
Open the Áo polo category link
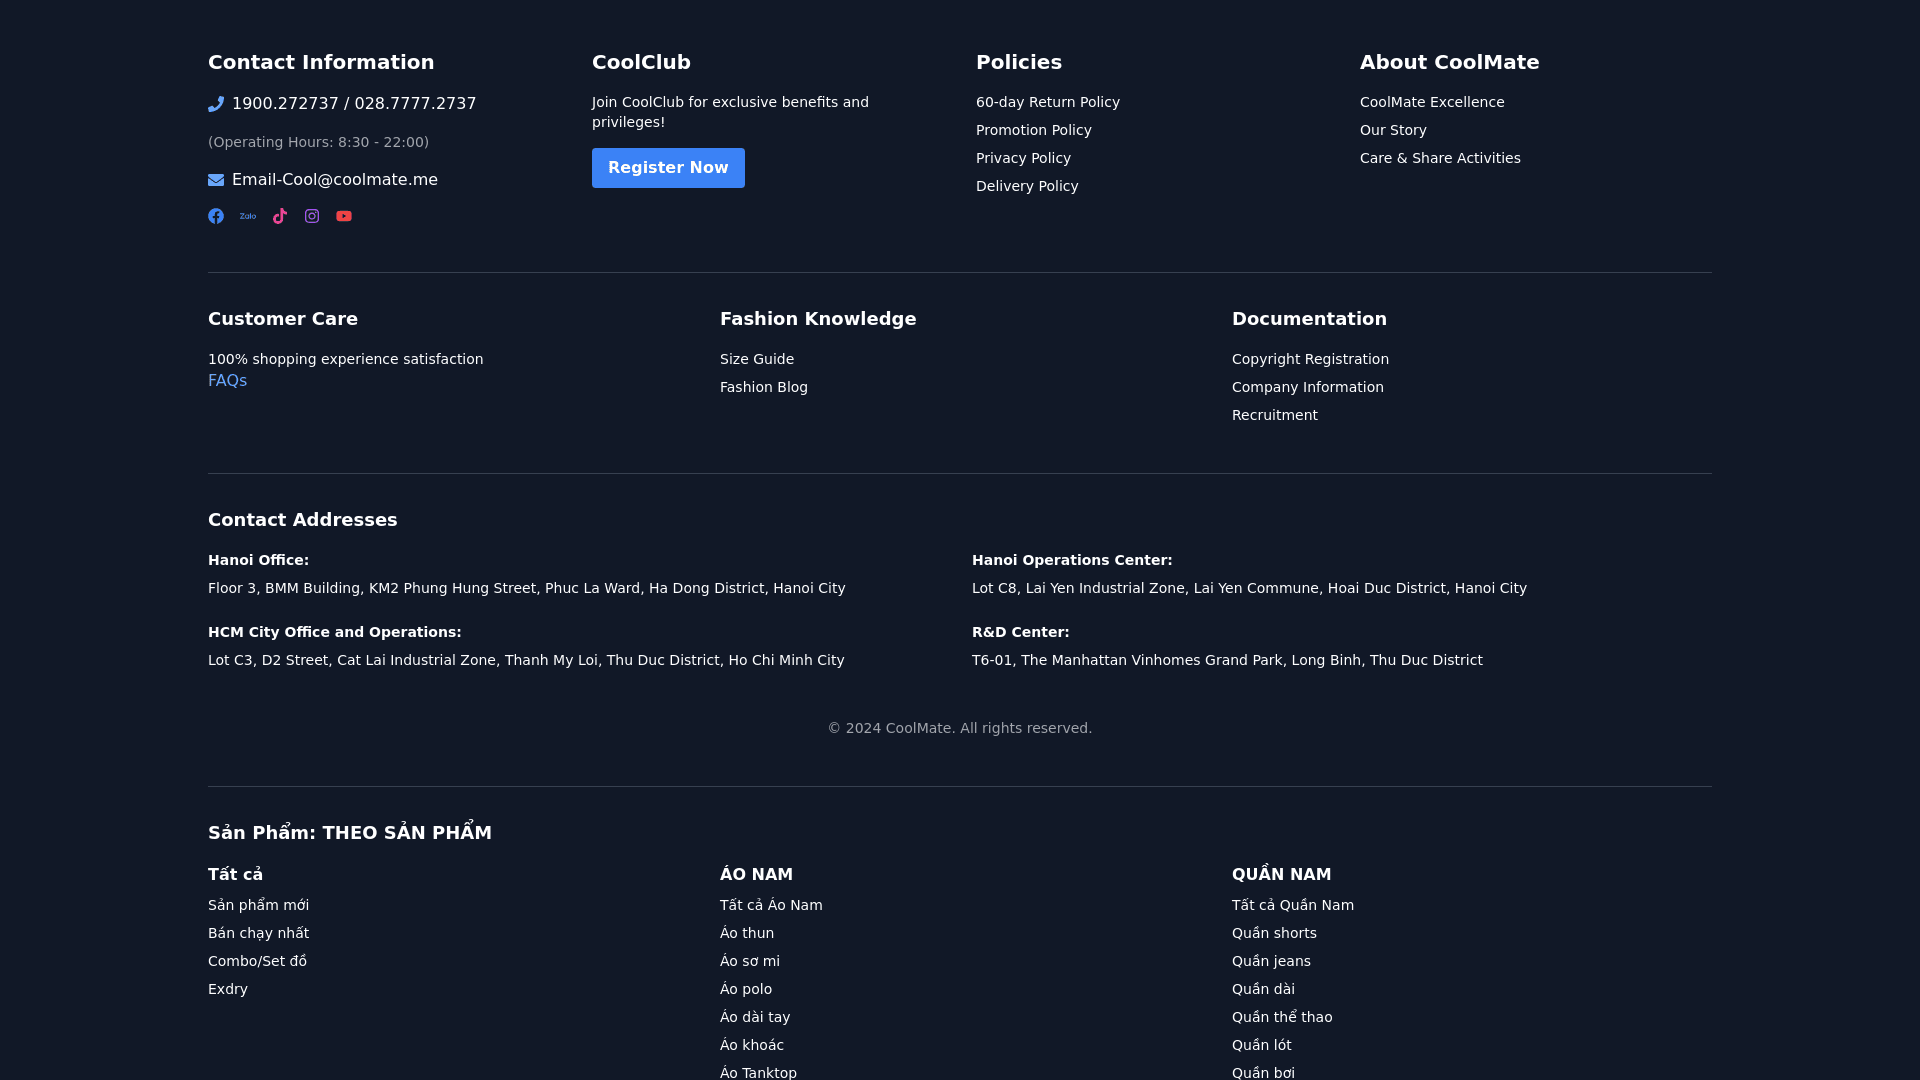pyautogui.click(x=745, y=989)
